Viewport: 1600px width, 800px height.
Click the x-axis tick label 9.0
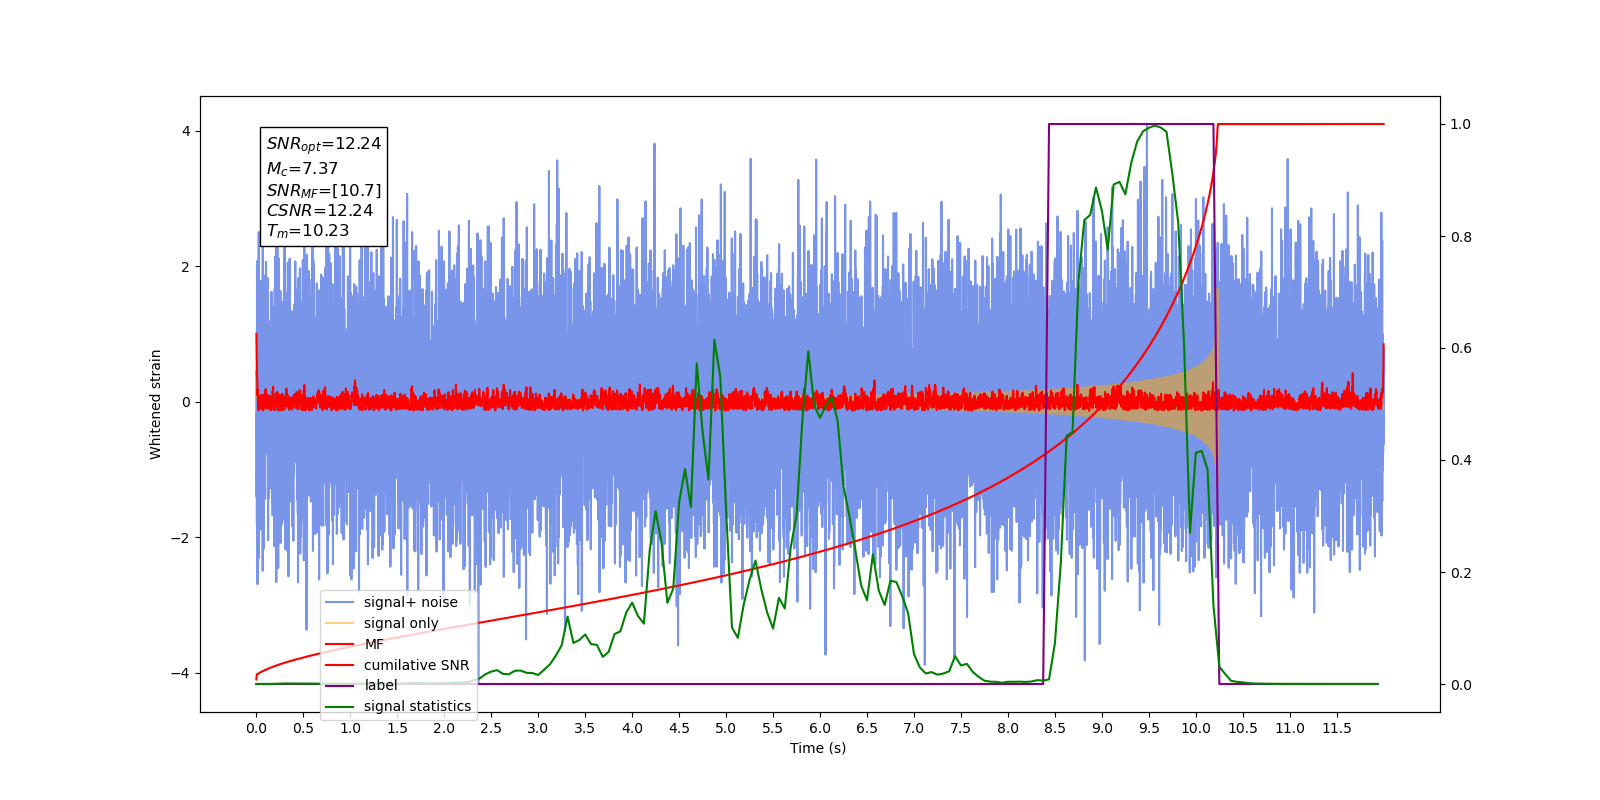pos(1102,728)
